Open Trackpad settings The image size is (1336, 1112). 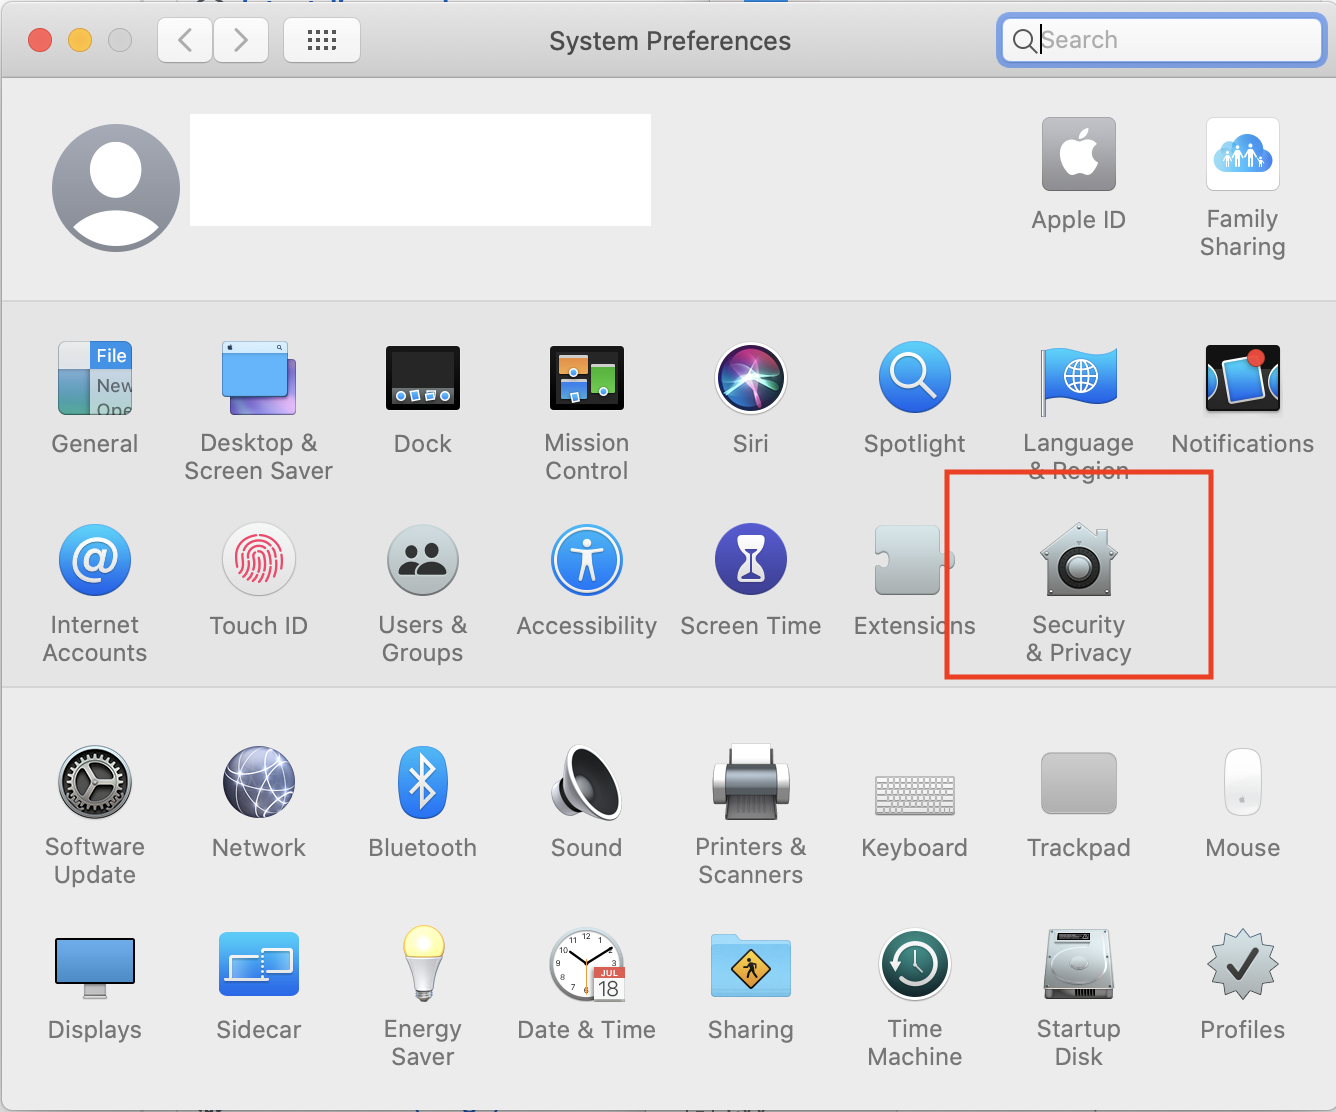1079,783
